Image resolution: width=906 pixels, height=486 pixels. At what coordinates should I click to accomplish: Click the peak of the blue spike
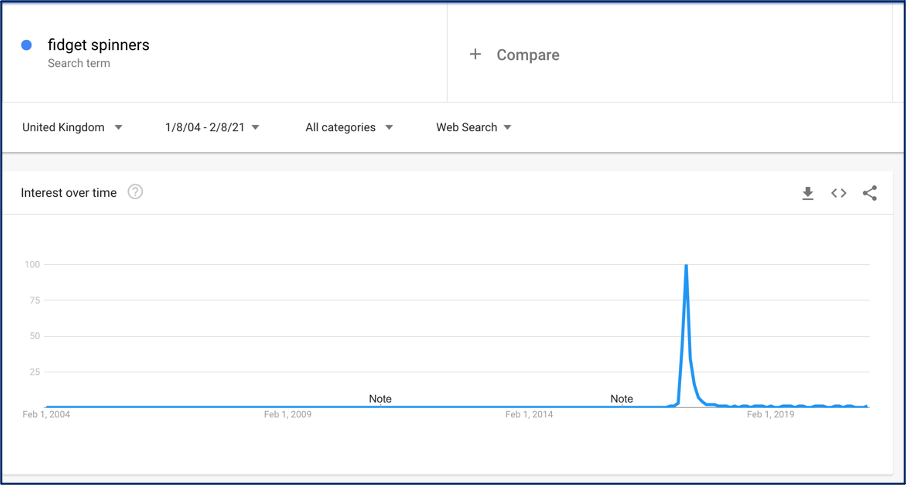tap(686, 265)
